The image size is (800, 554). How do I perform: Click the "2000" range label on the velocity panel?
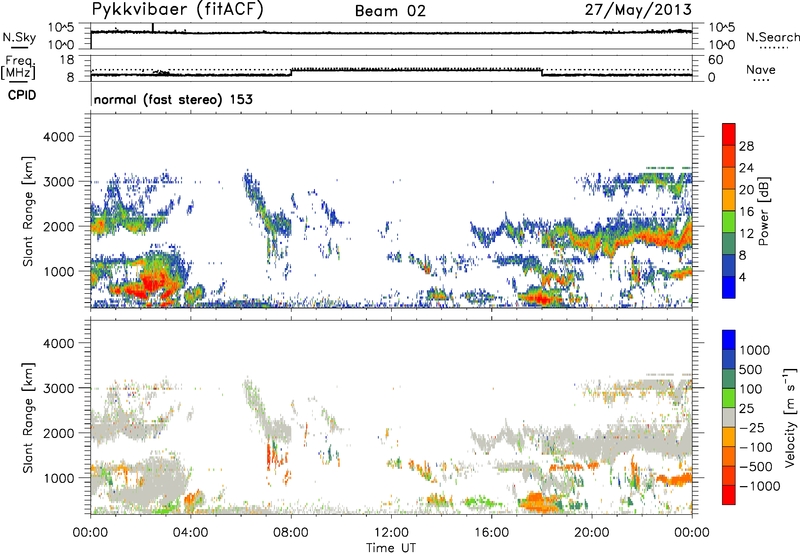point(58,433)
